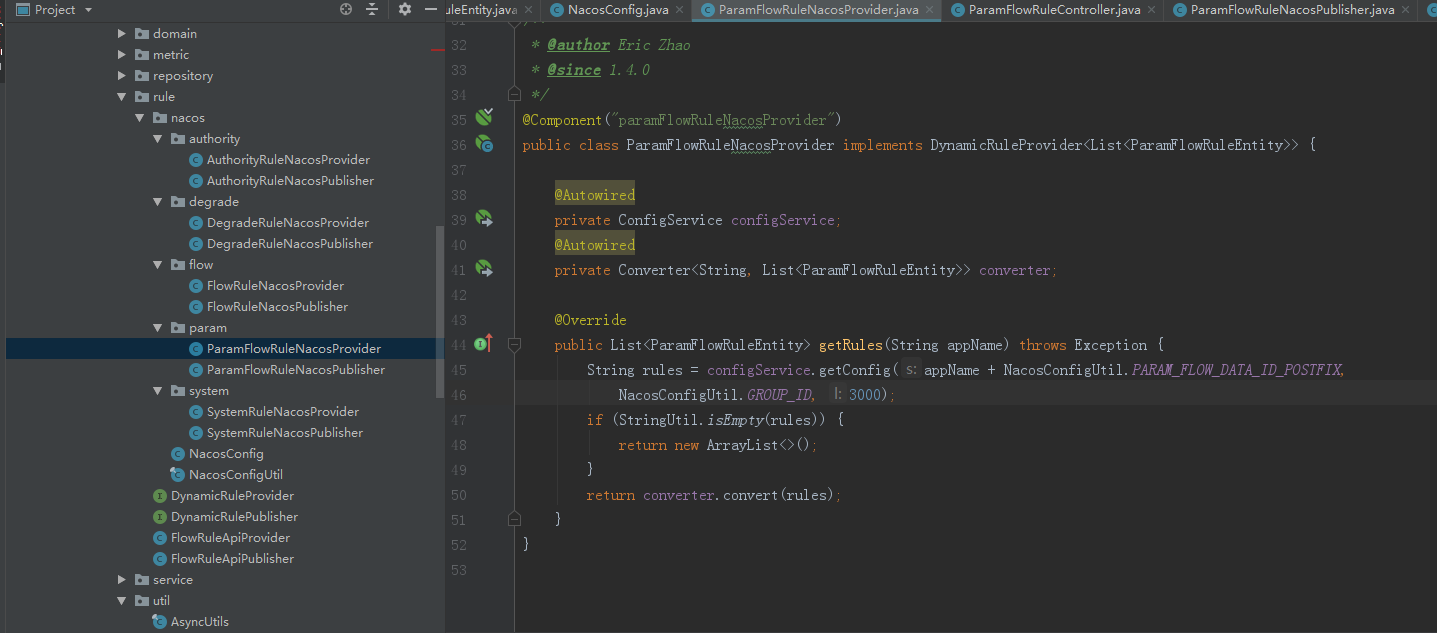Click the locate/scroll-from-source target icon
1437x633 pixels.
pyautogui.click(x=346, y=9)
